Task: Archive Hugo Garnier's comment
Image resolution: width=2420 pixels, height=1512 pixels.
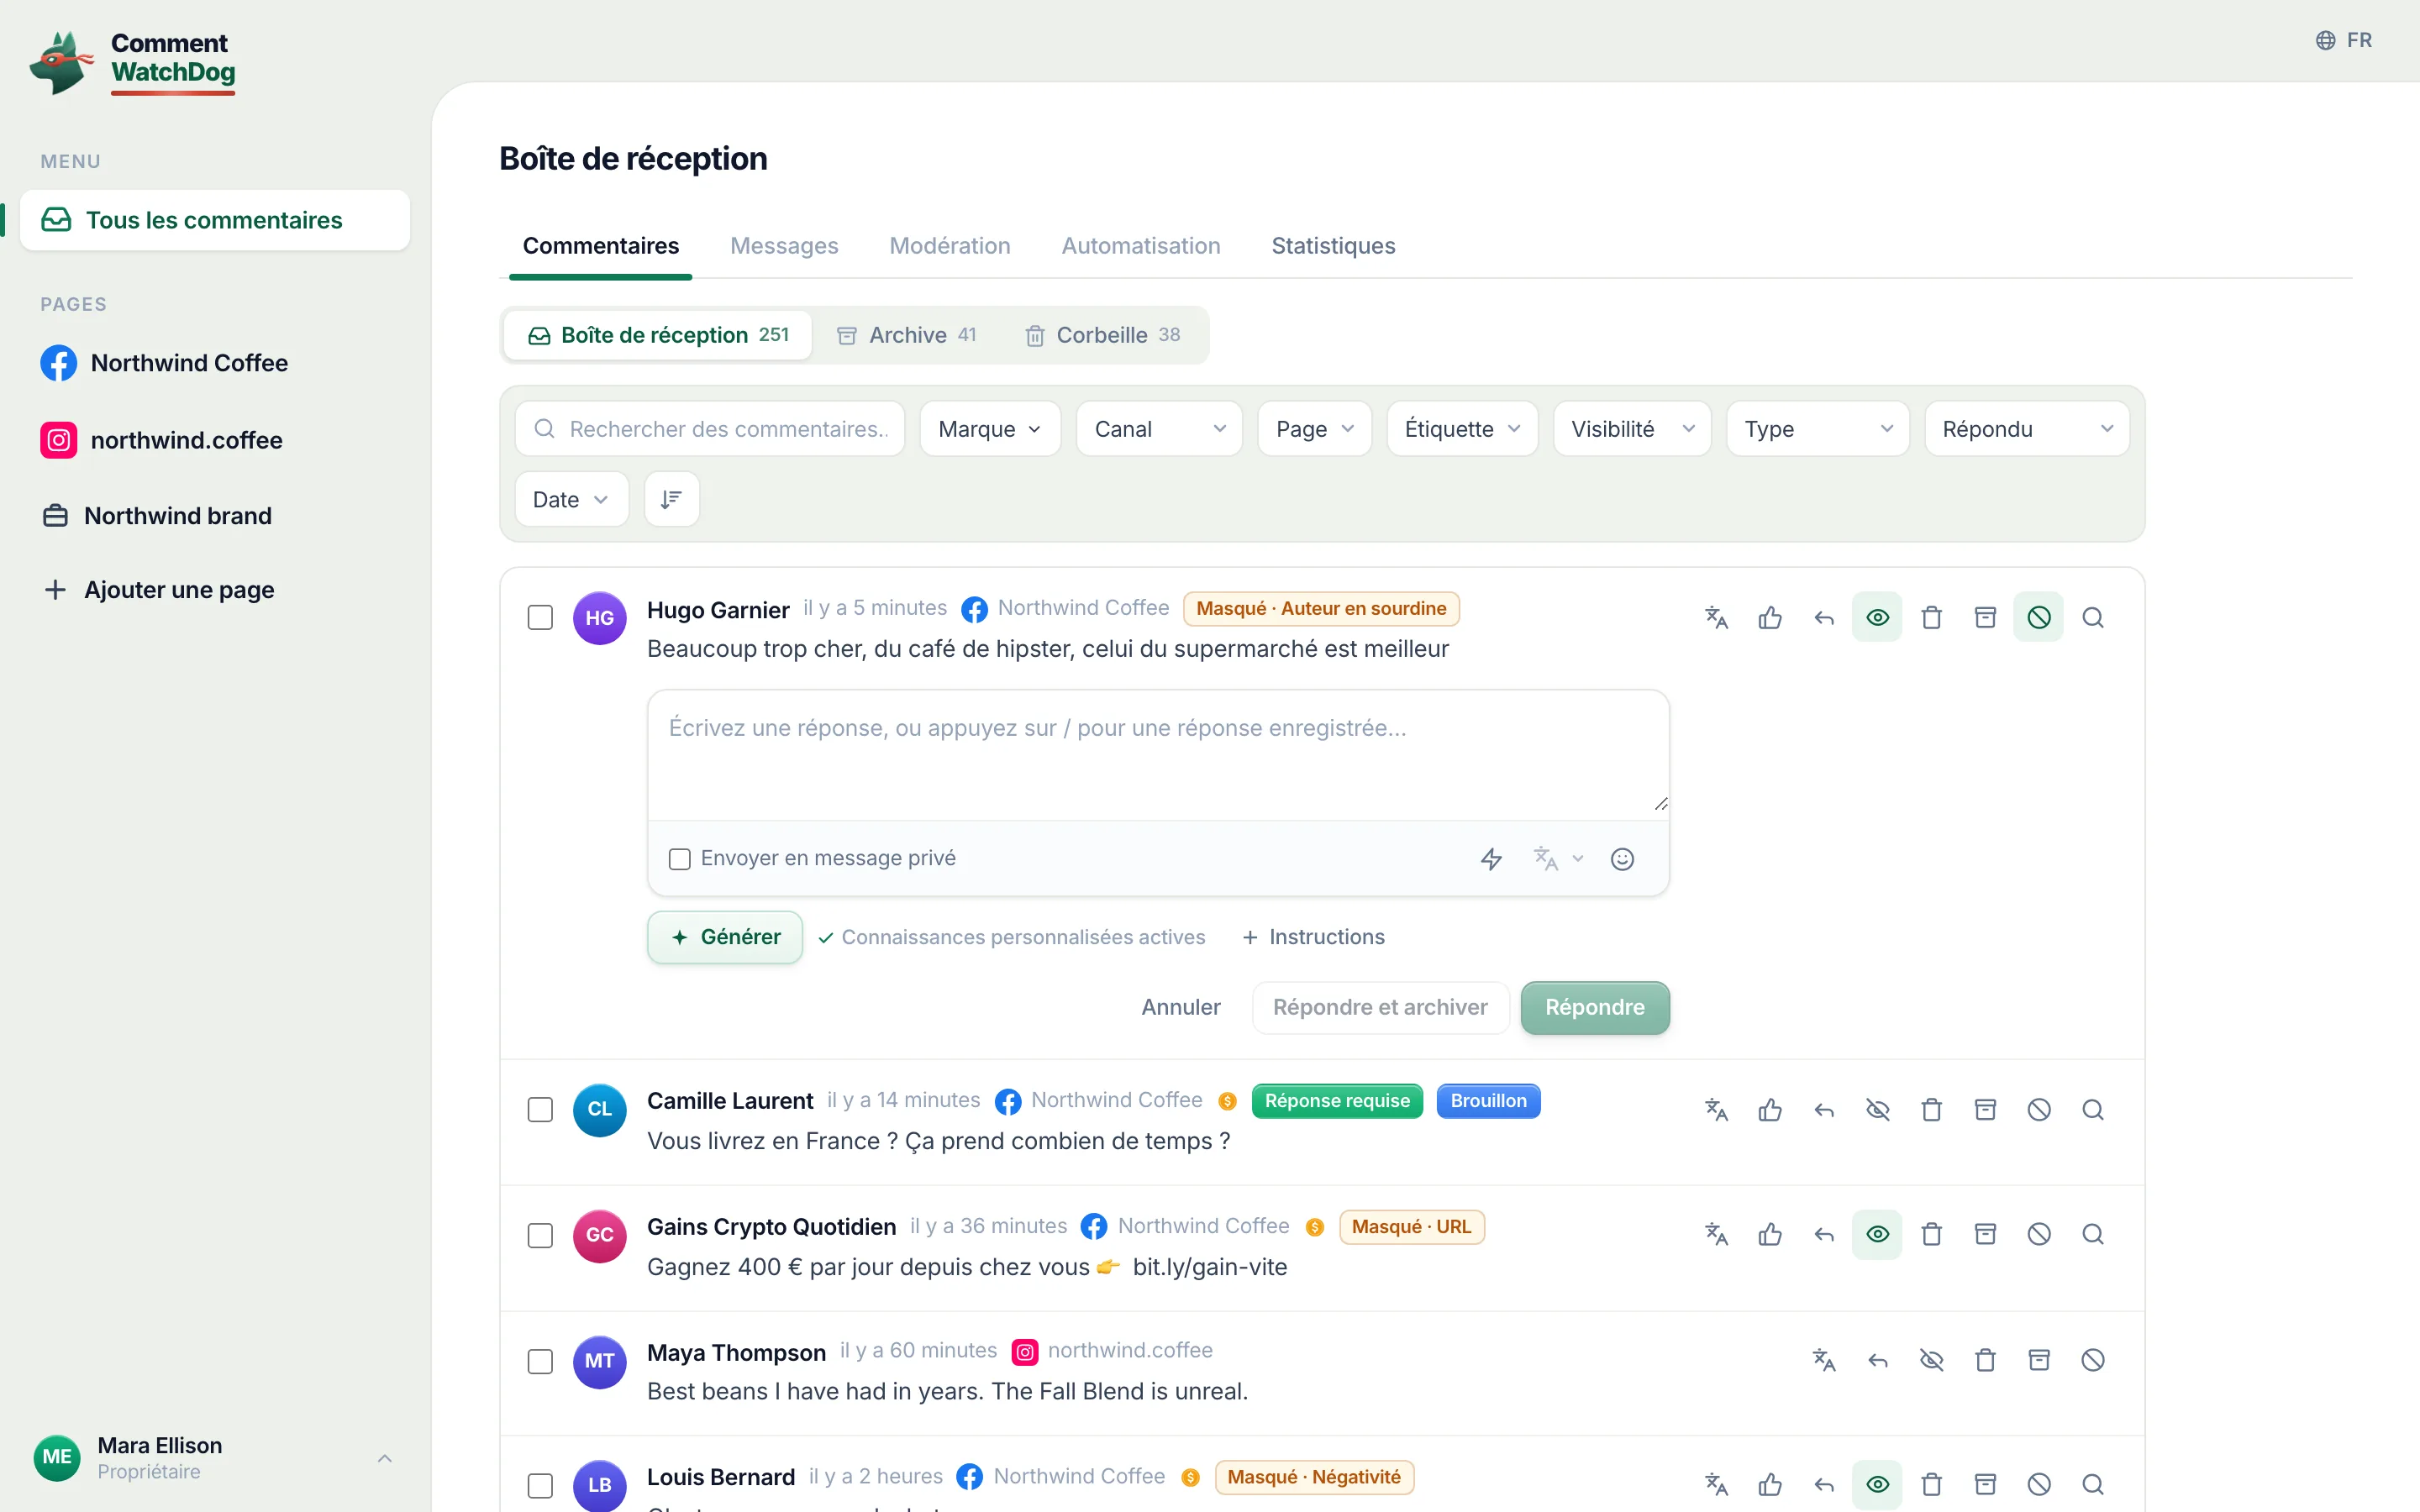Action: 1985,617
